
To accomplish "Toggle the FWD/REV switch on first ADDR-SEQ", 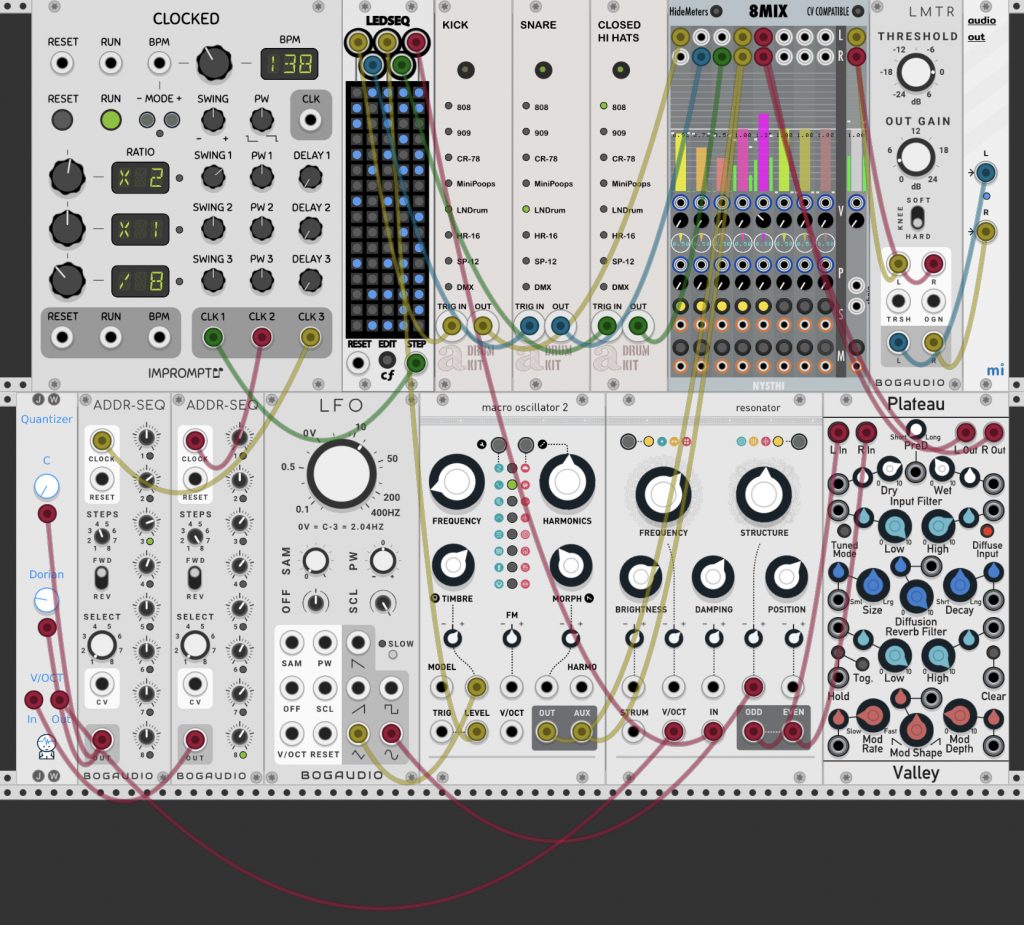I will (101, 578).
